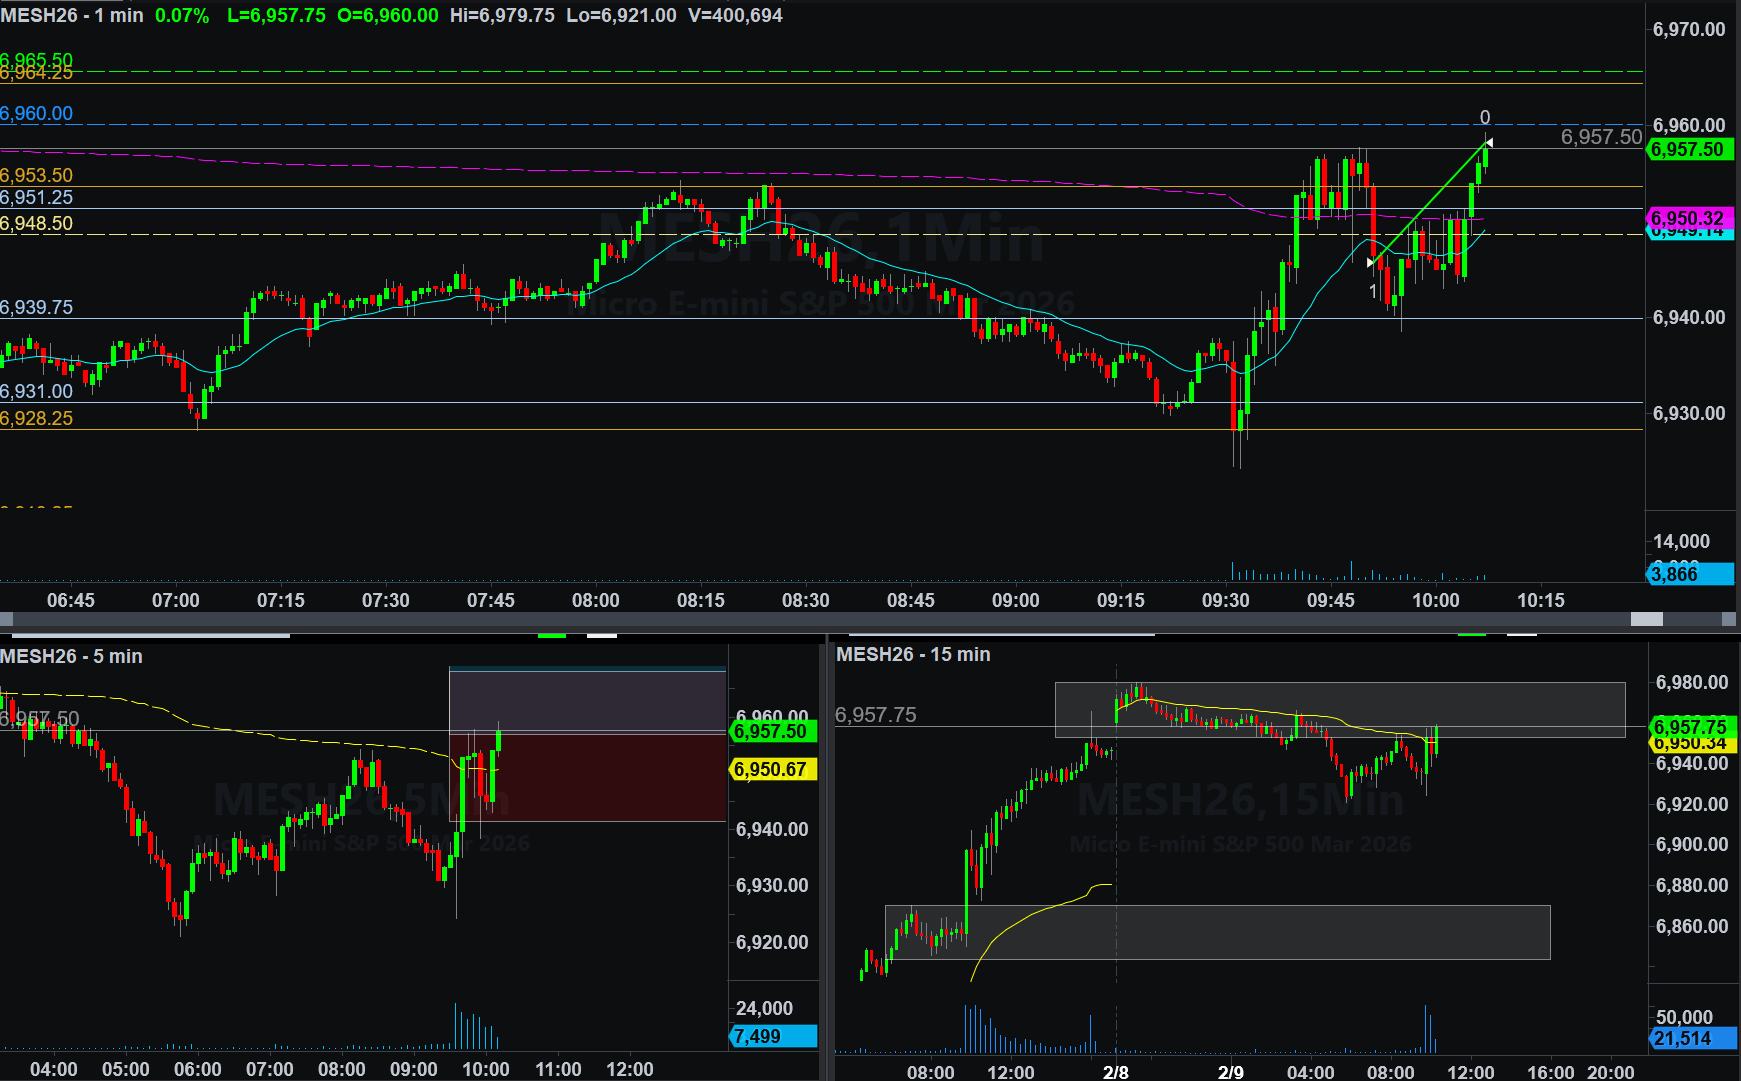Screen dimensions: 1741x1081
Task: Select the MESH26 - 15 min chart title
Action: pos(913,655)
